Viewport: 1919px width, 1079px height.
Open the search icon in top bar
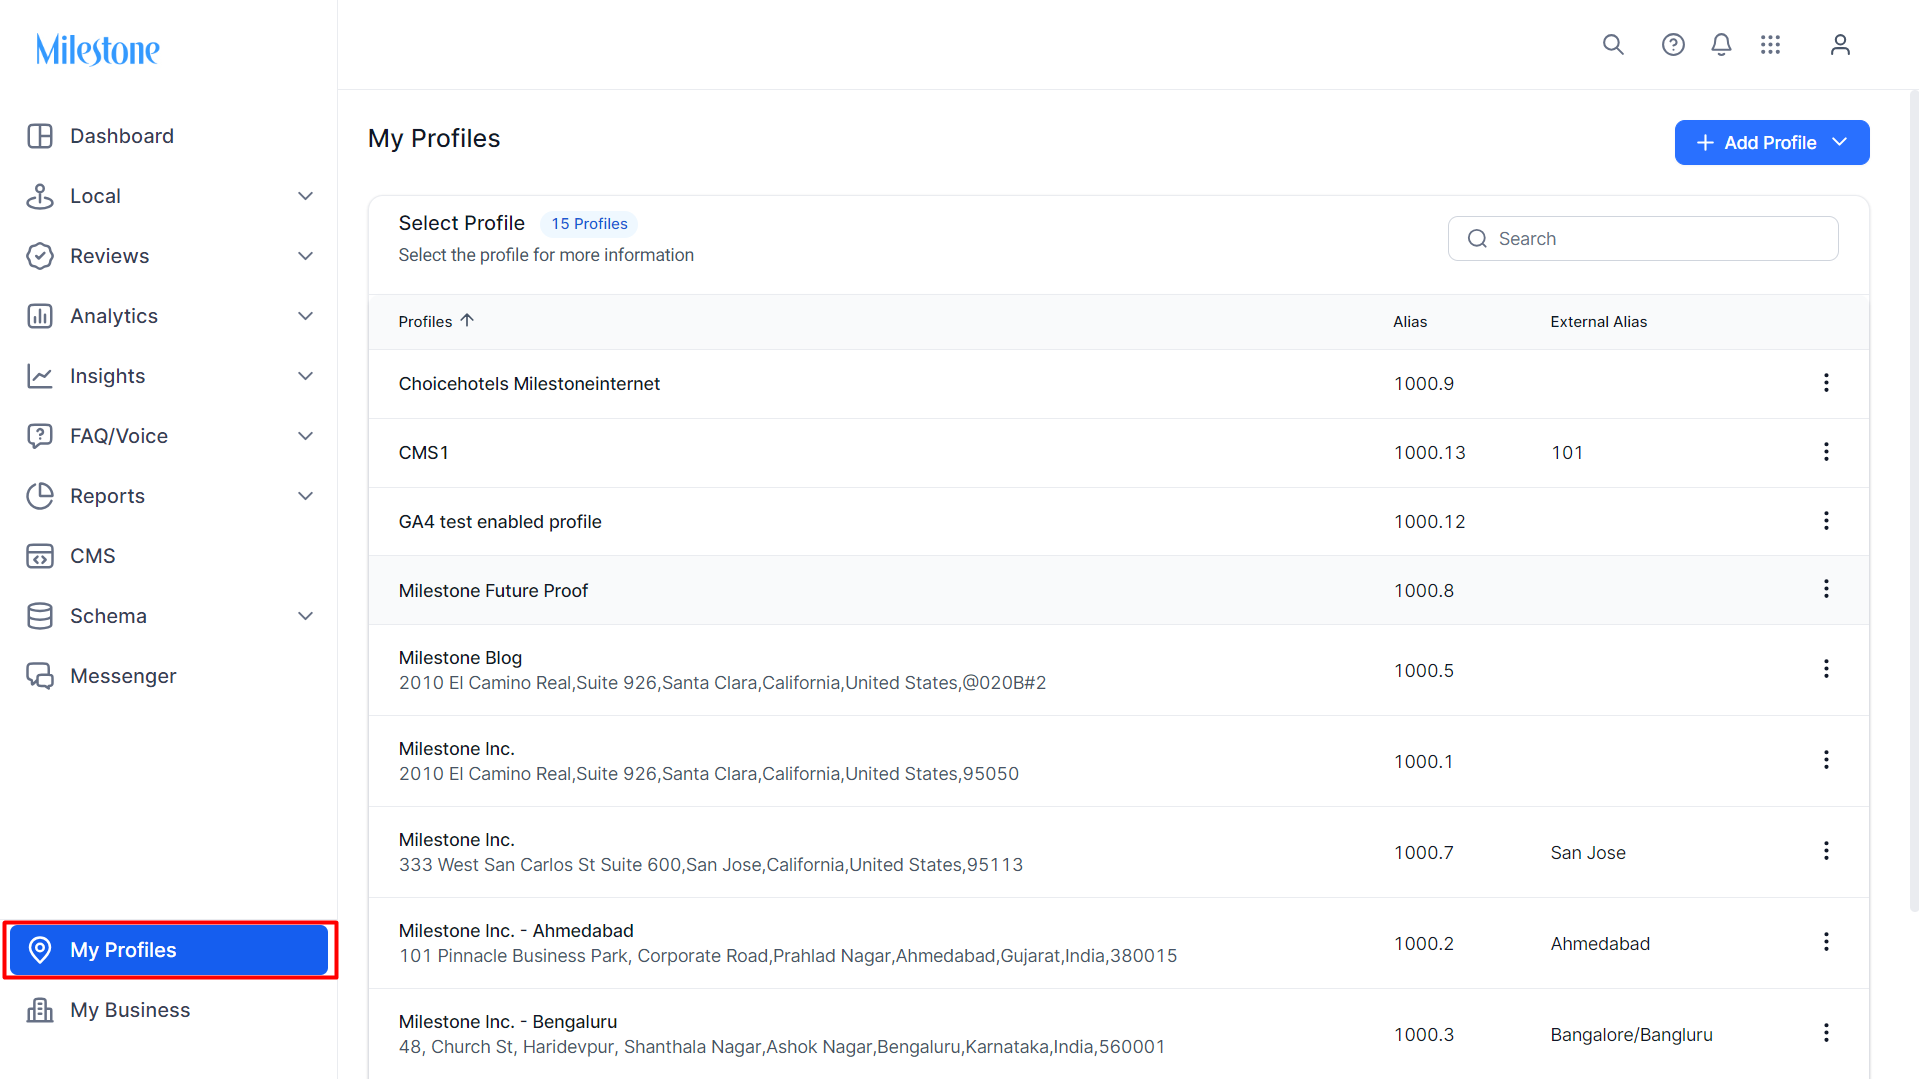coord(1613,45)
